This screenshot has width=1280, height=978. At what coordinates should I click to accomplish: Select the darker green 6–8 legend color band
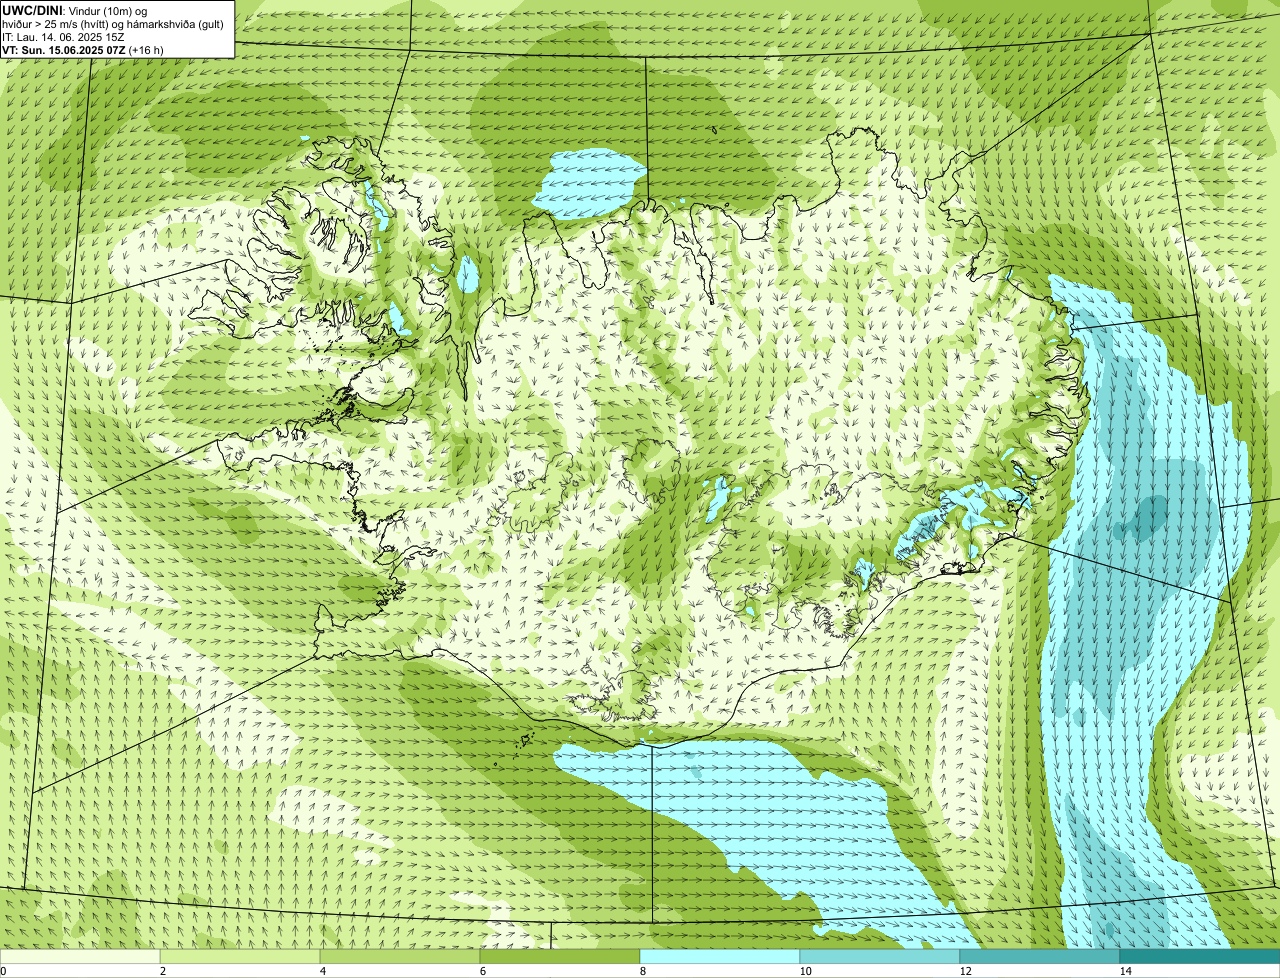(x=560, y=957)
